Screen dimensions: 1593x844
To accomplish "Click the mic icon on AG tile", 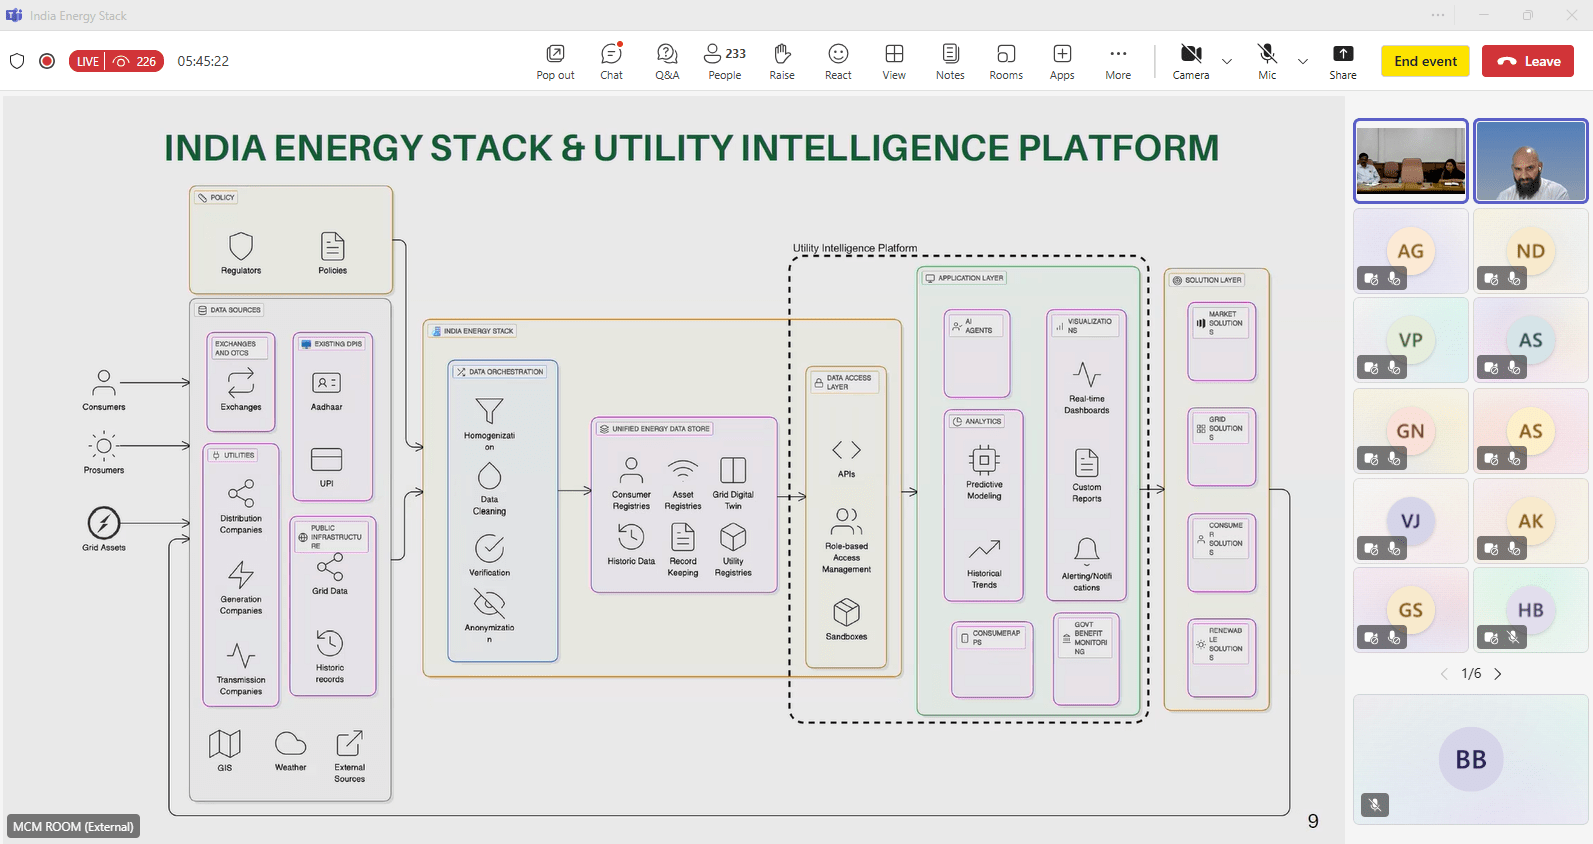I will tap(1394, 279).
